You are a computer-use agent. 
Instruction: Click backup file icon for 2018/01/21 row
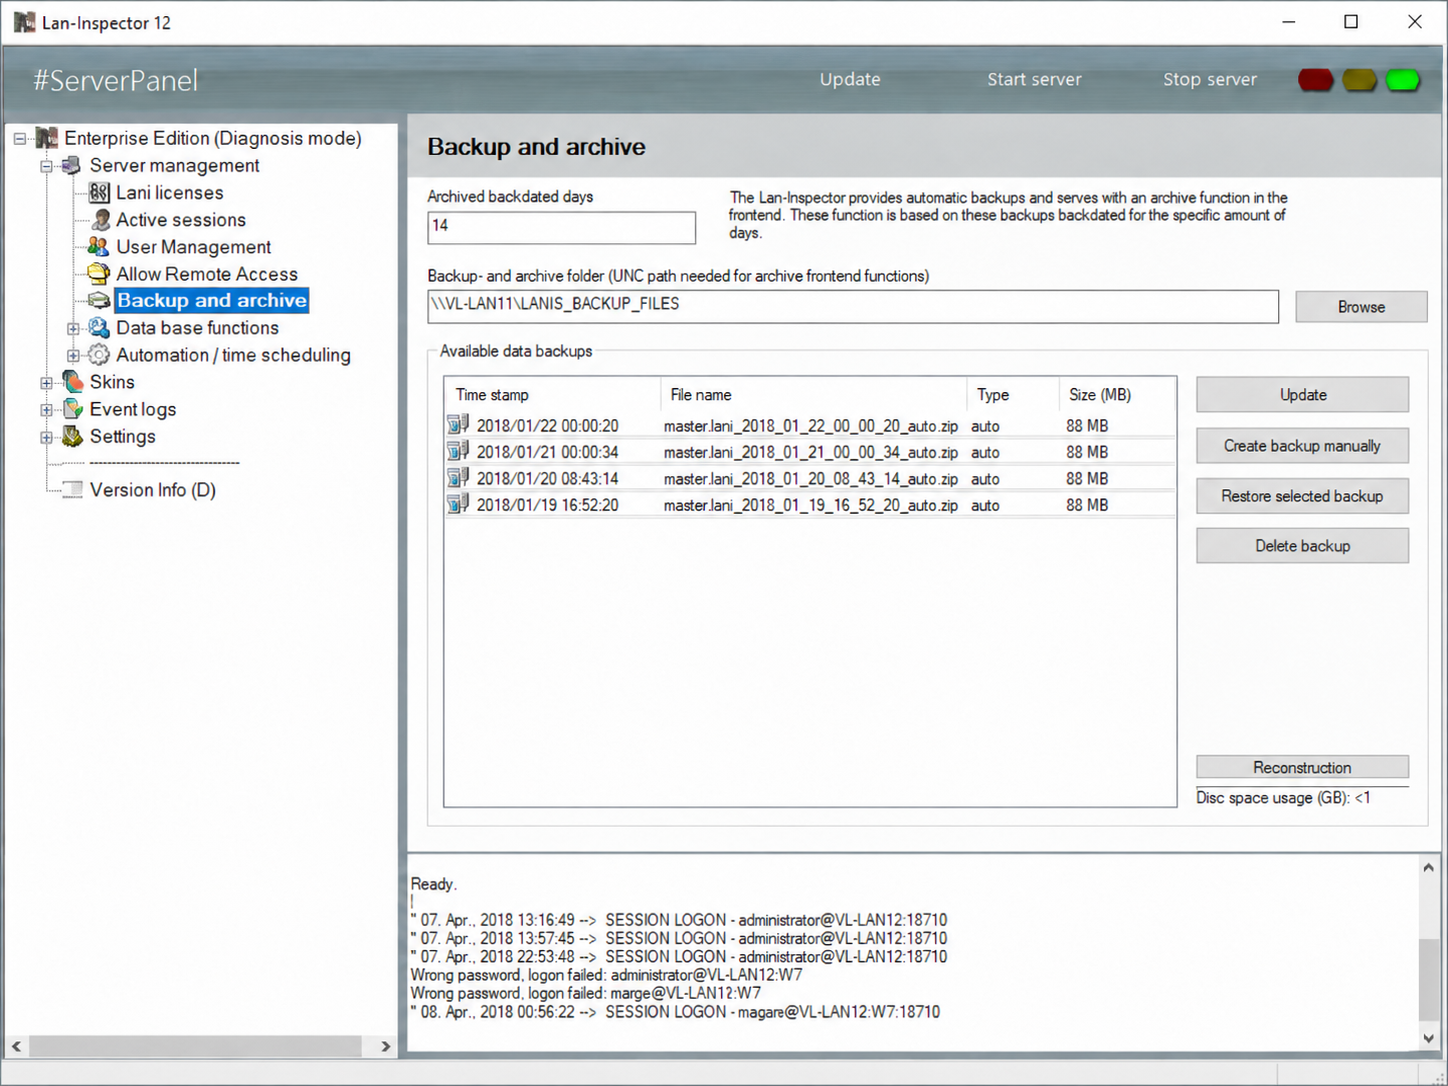(x=458, y=451)
